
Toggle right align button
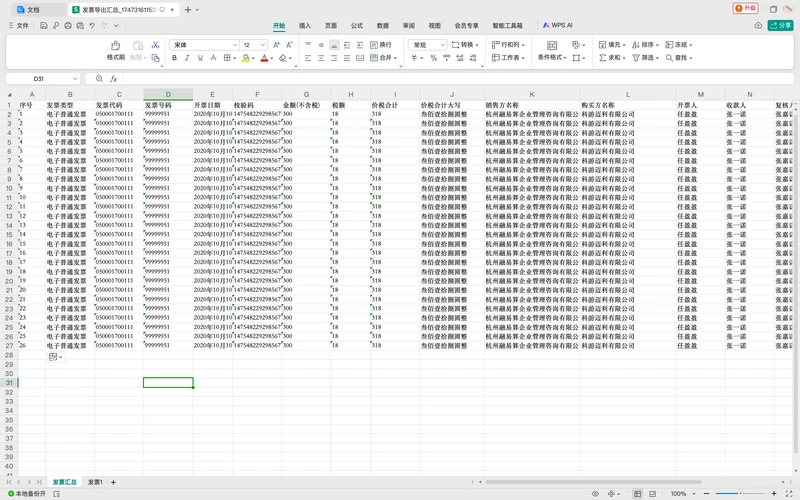pos(334,58)
